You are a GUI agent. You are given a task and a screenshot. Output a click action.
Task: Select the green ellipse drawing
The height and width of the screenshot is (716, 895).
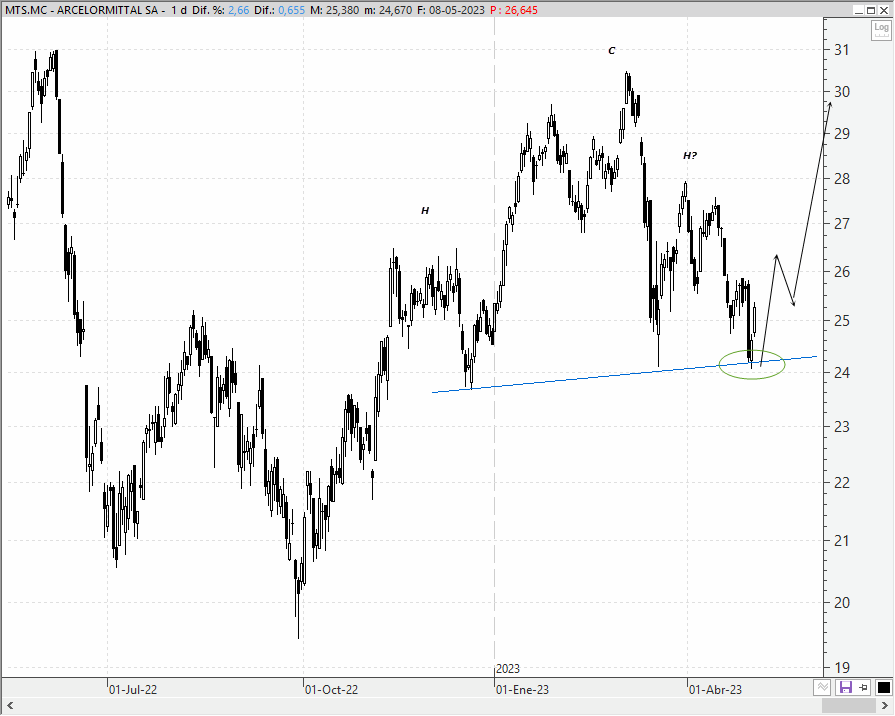tap(752, 364)
